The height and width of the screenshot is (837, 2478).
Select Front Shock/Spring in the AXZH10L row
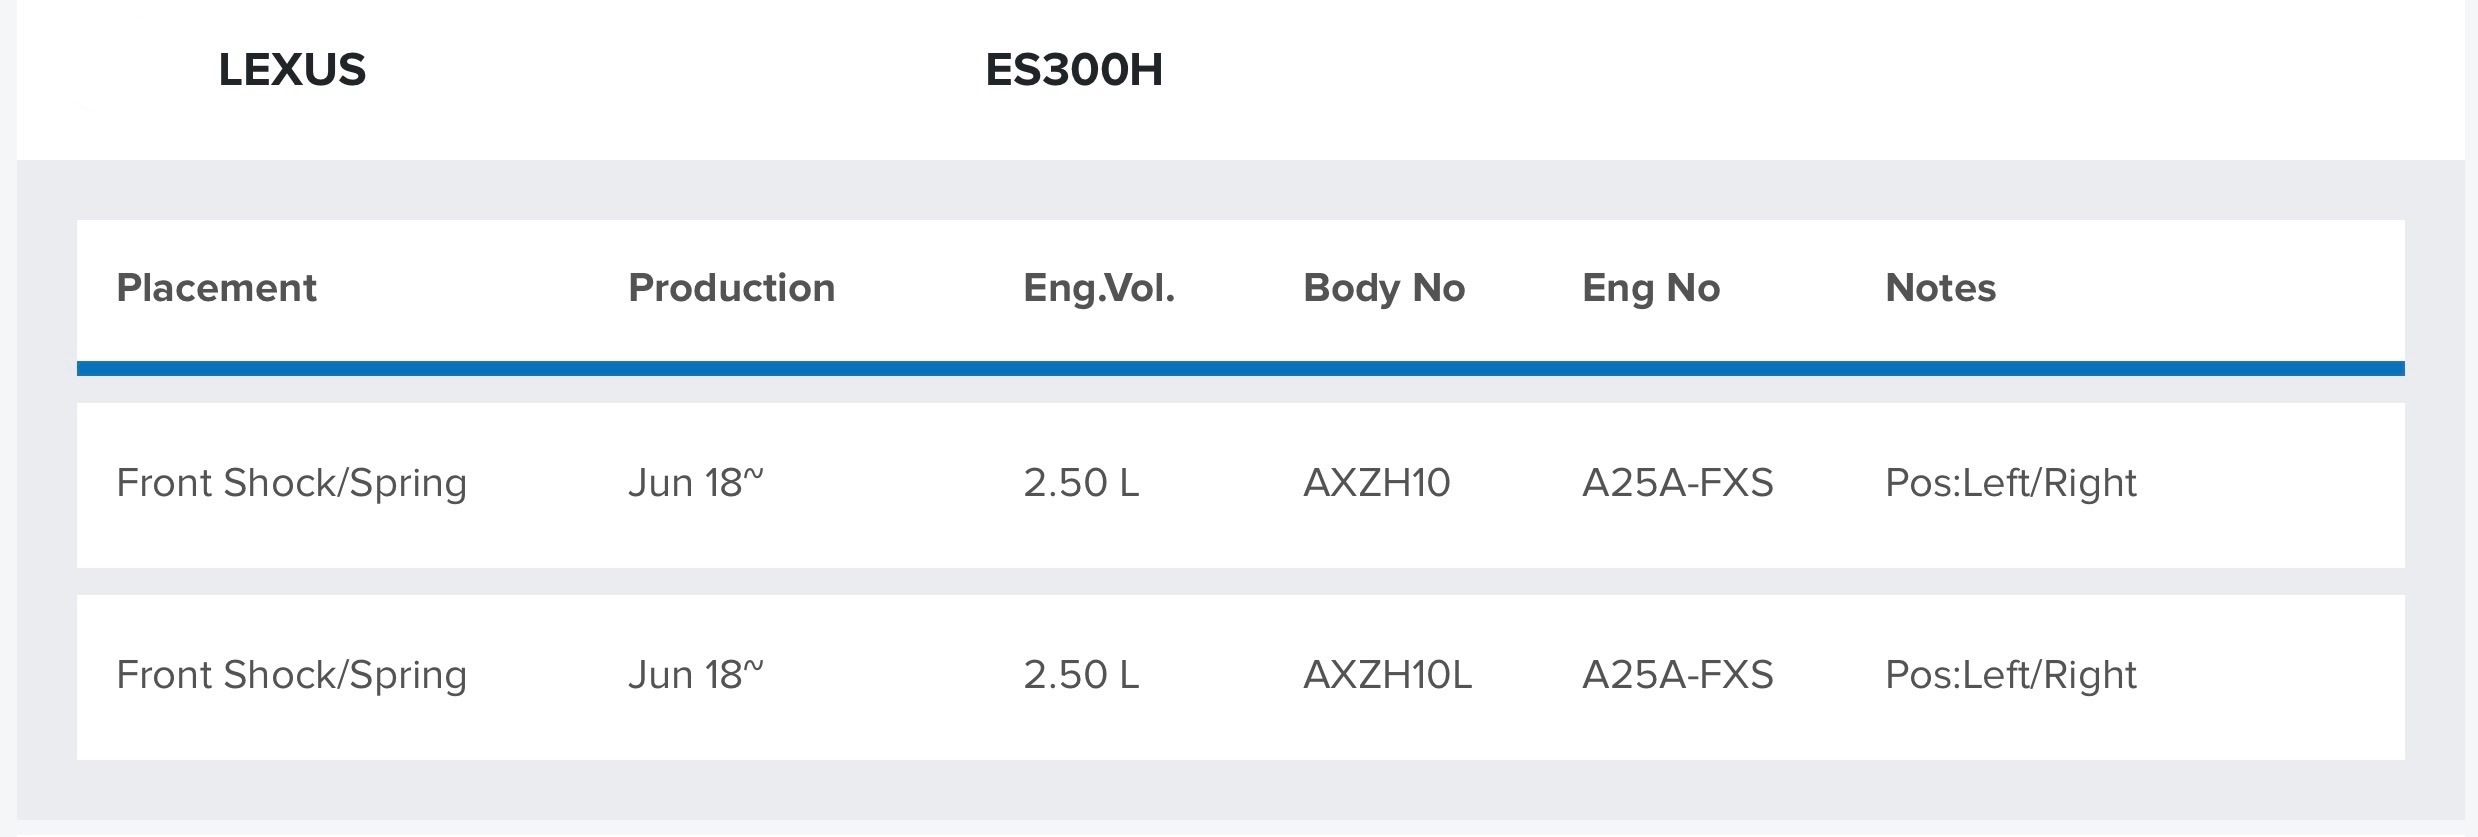291,675
